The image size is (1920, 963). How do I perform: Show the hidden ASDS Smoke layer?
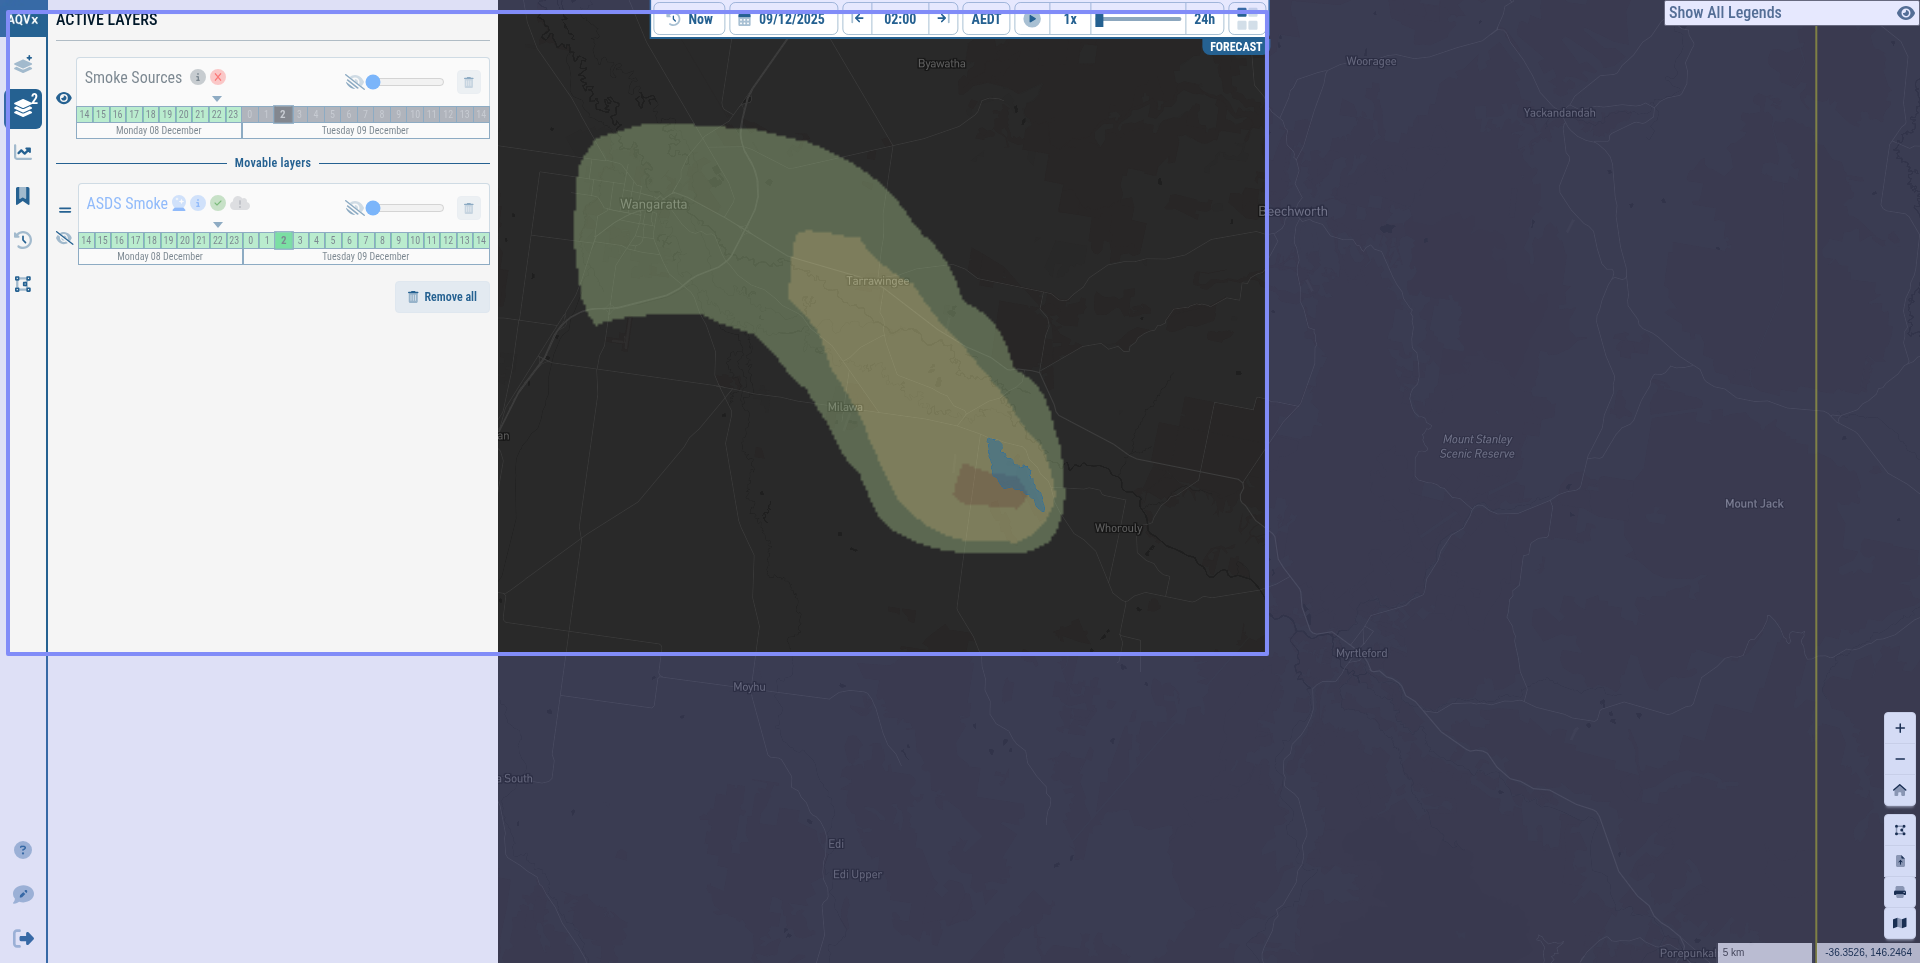click(64, 238)
